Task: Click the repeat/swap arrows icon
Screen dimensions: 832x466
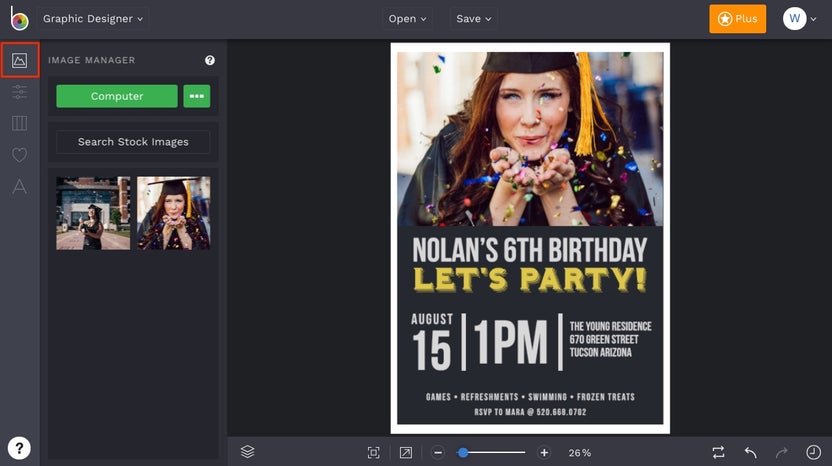Action: click(x=718, y=452)
